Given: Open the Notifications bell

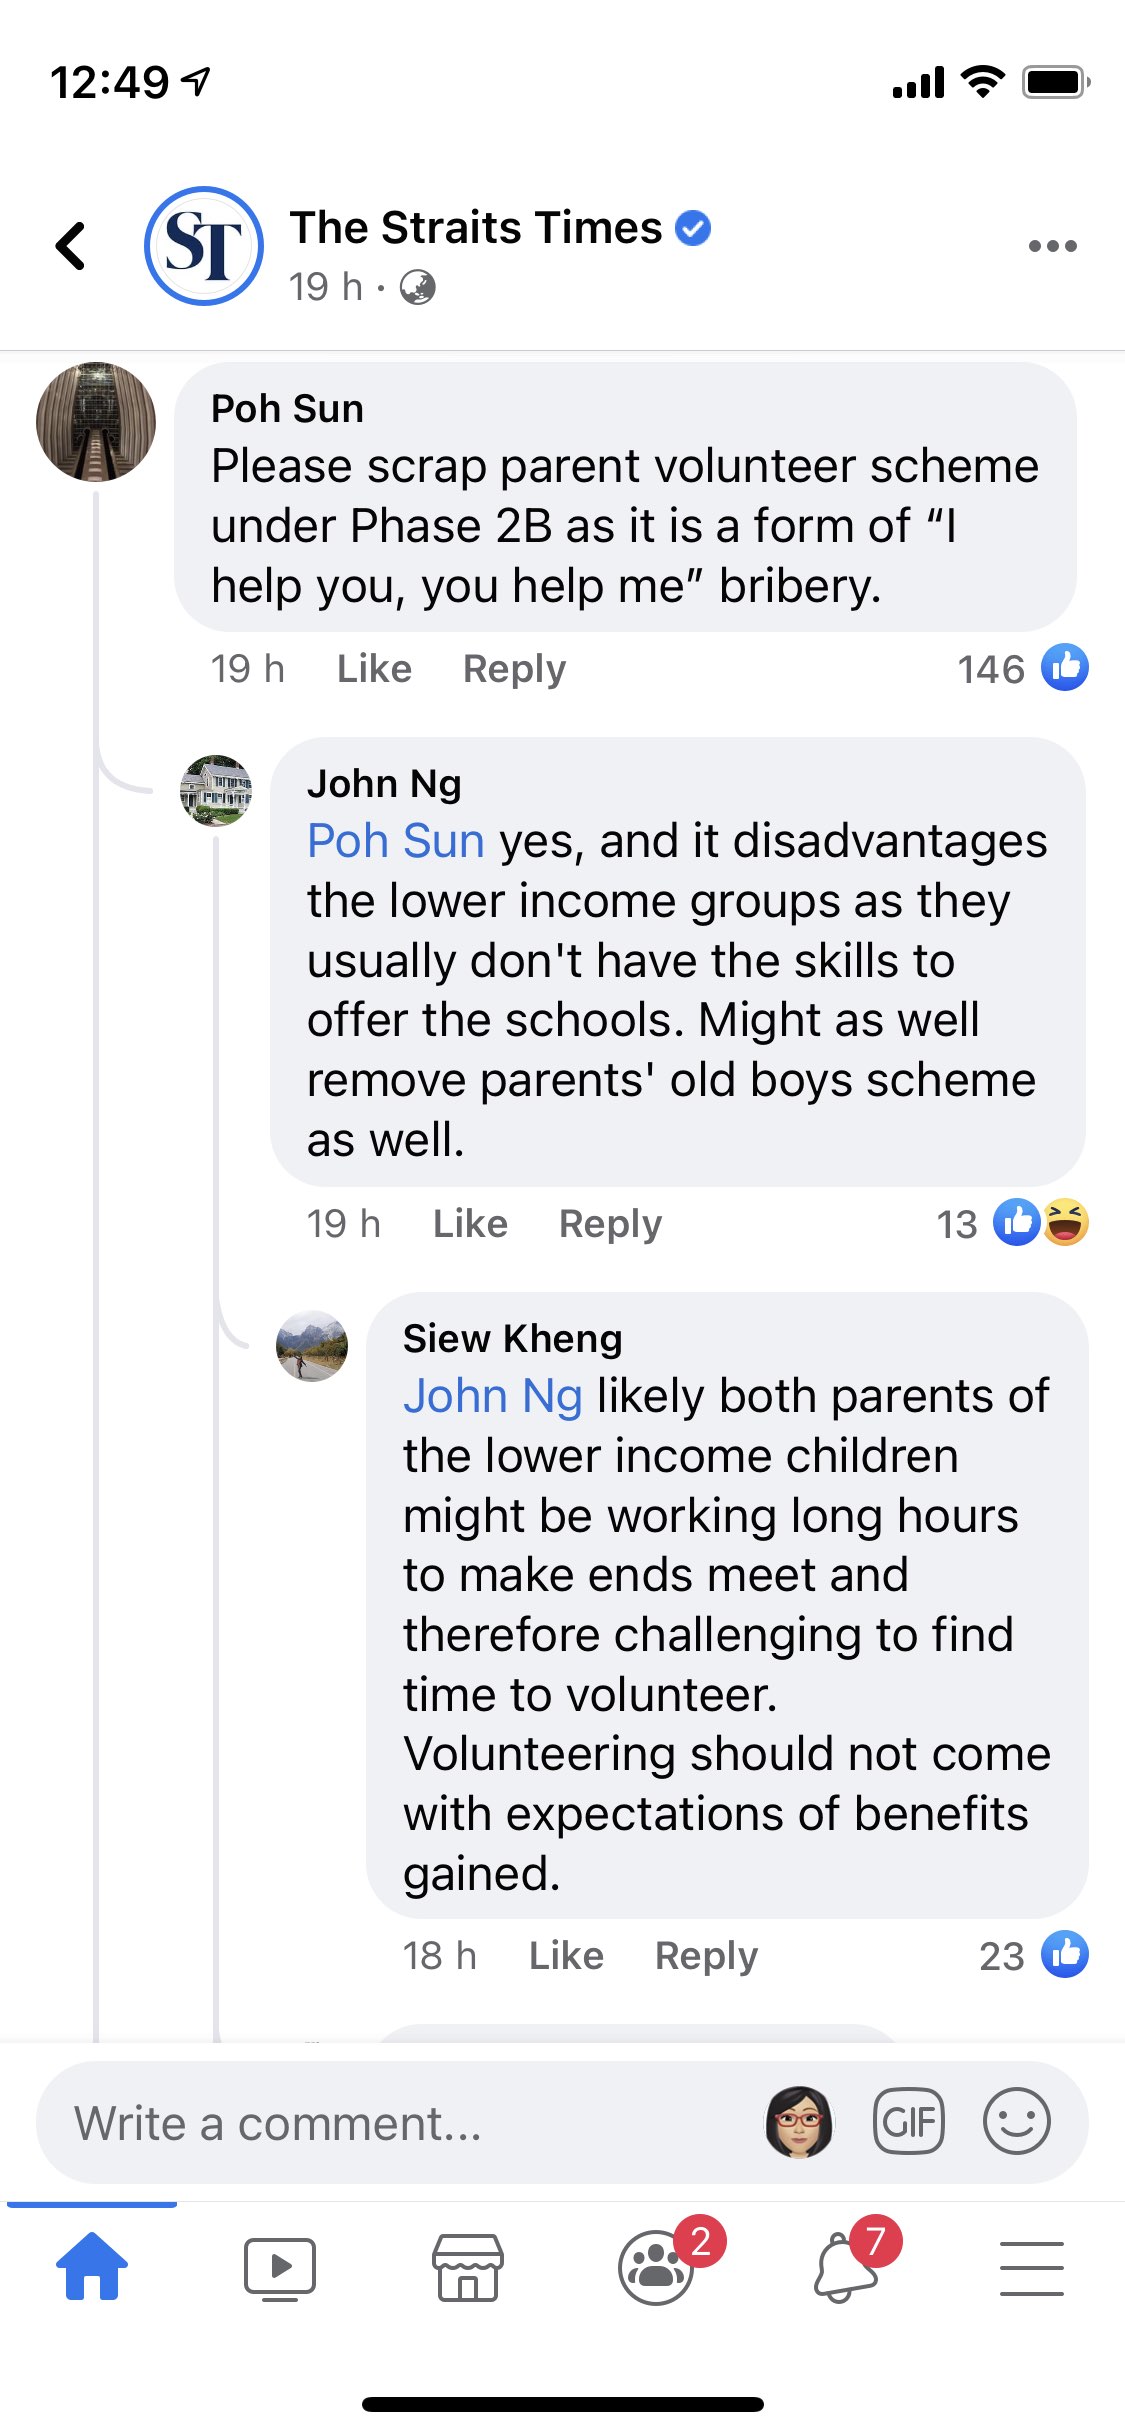Looking at the screenshot, I should click(x=846, y=2266).
